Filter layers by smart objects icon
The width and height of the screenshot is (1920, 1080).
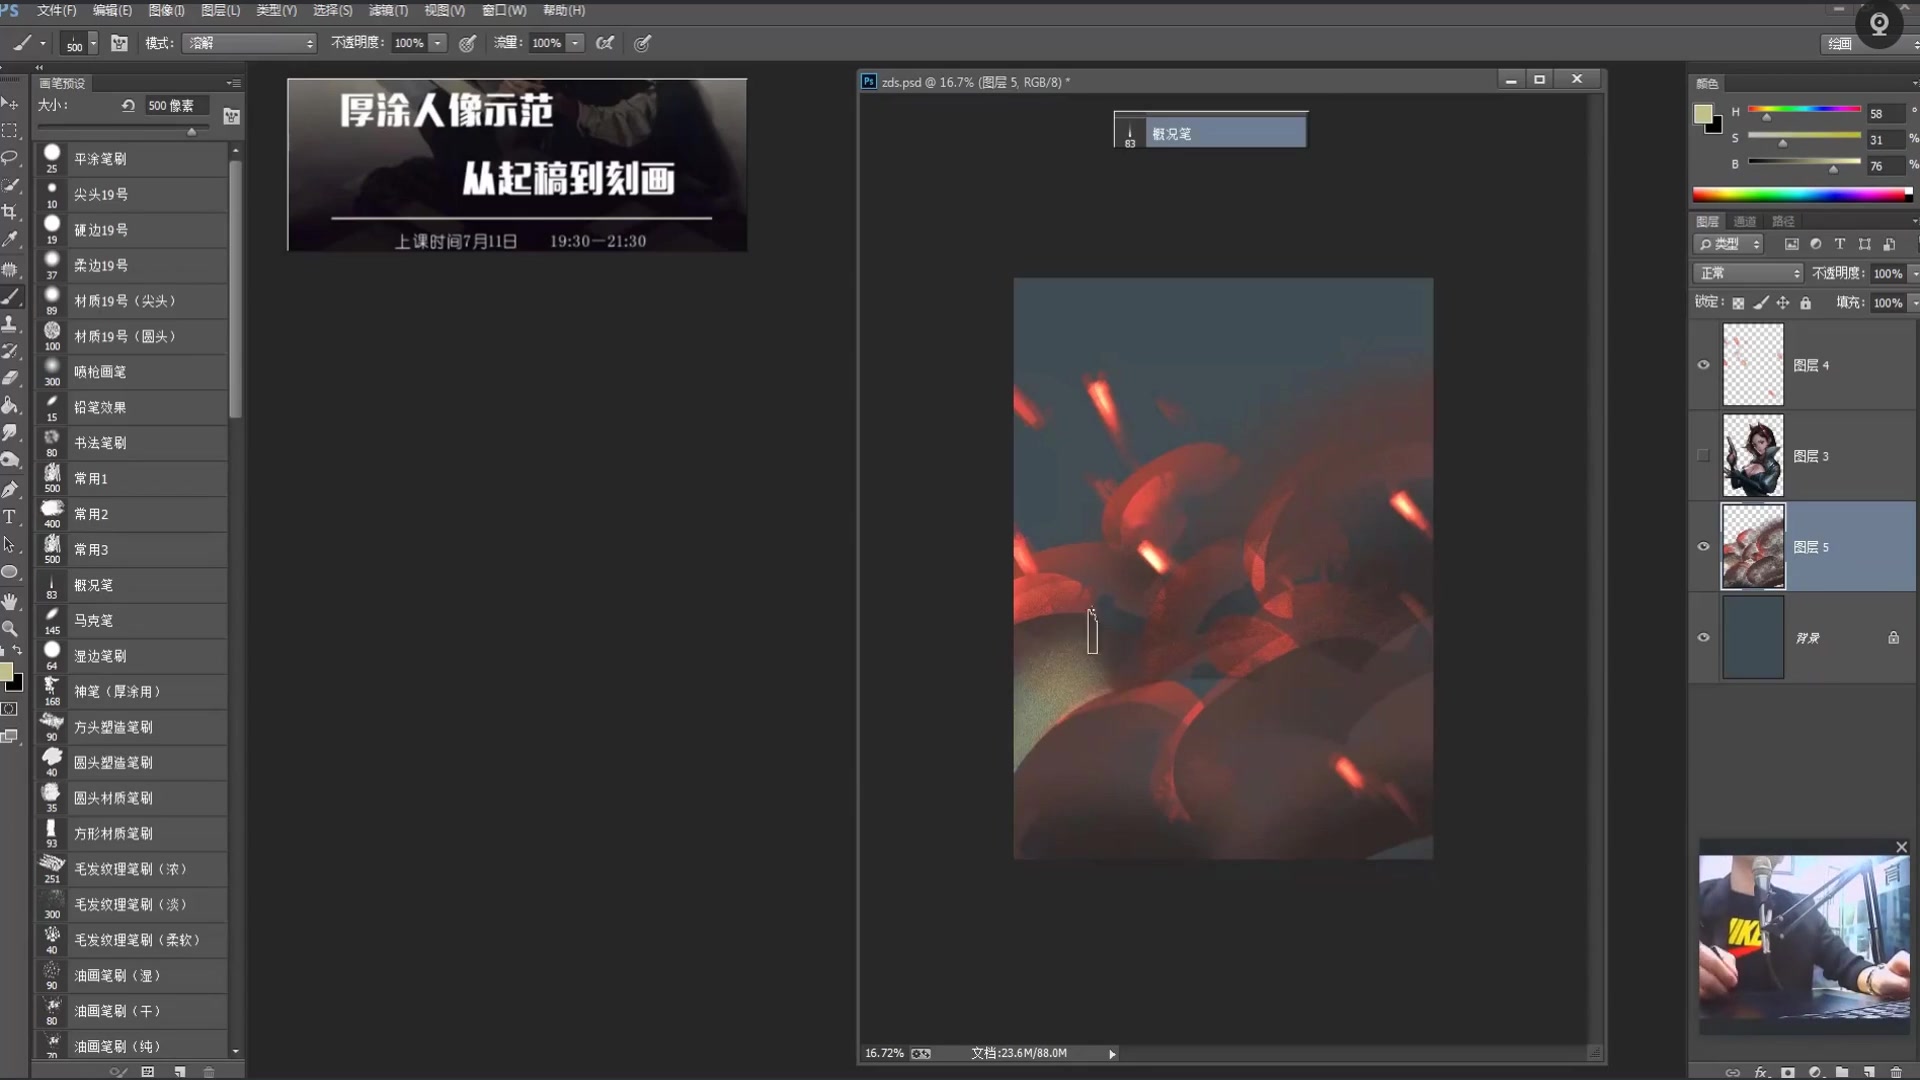(x=1889, y=244)
